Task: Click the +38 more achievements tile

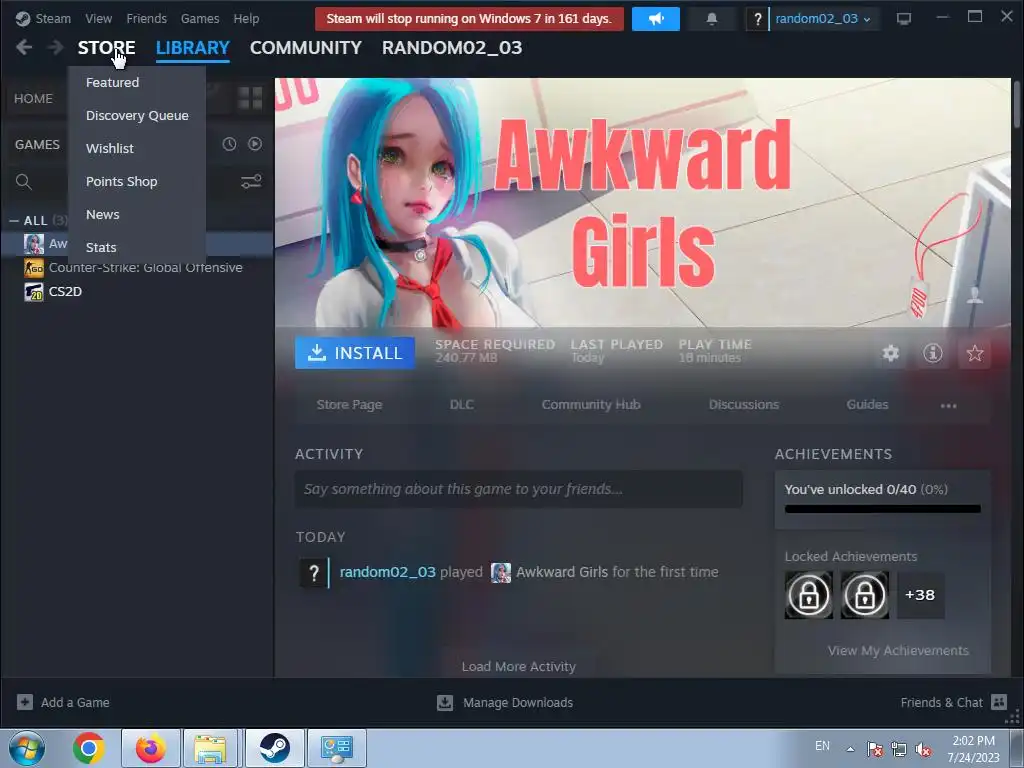Action: 920,595
